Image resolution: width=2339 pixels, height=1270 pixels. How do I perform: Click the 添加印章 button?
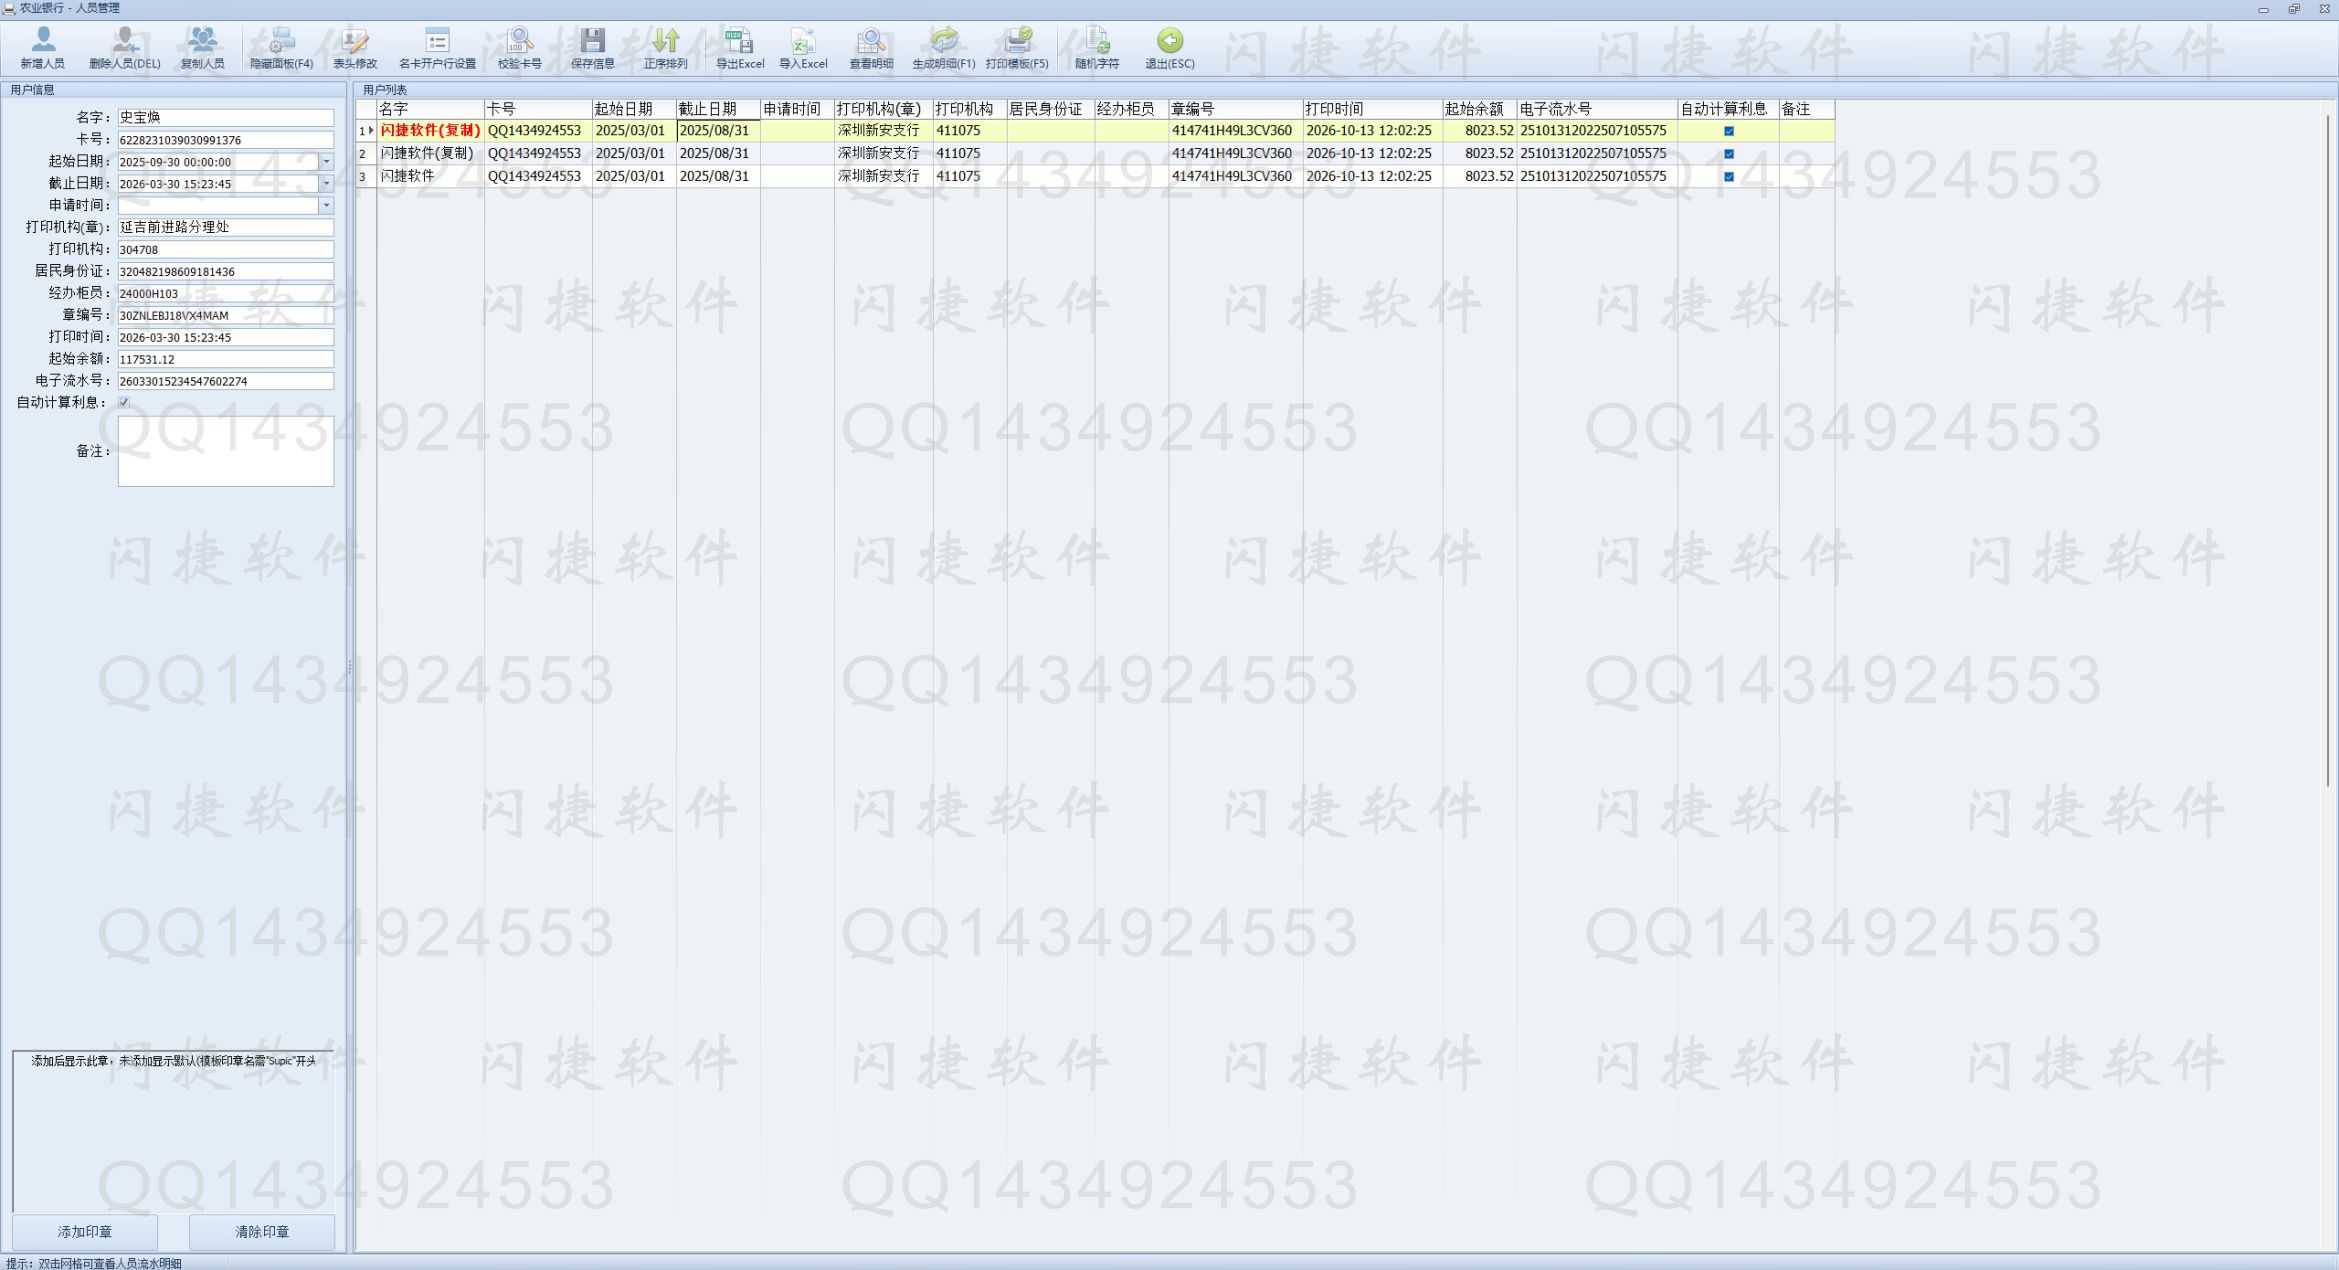85,1232
